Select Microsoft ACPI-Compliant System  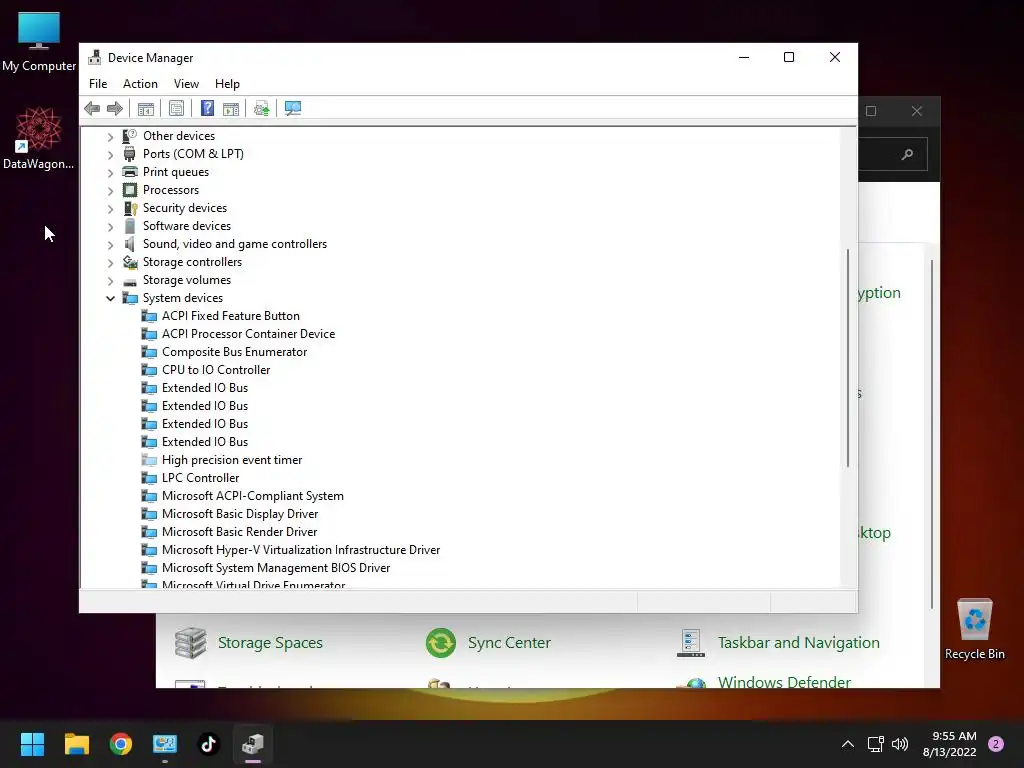(x=253, y=496)
